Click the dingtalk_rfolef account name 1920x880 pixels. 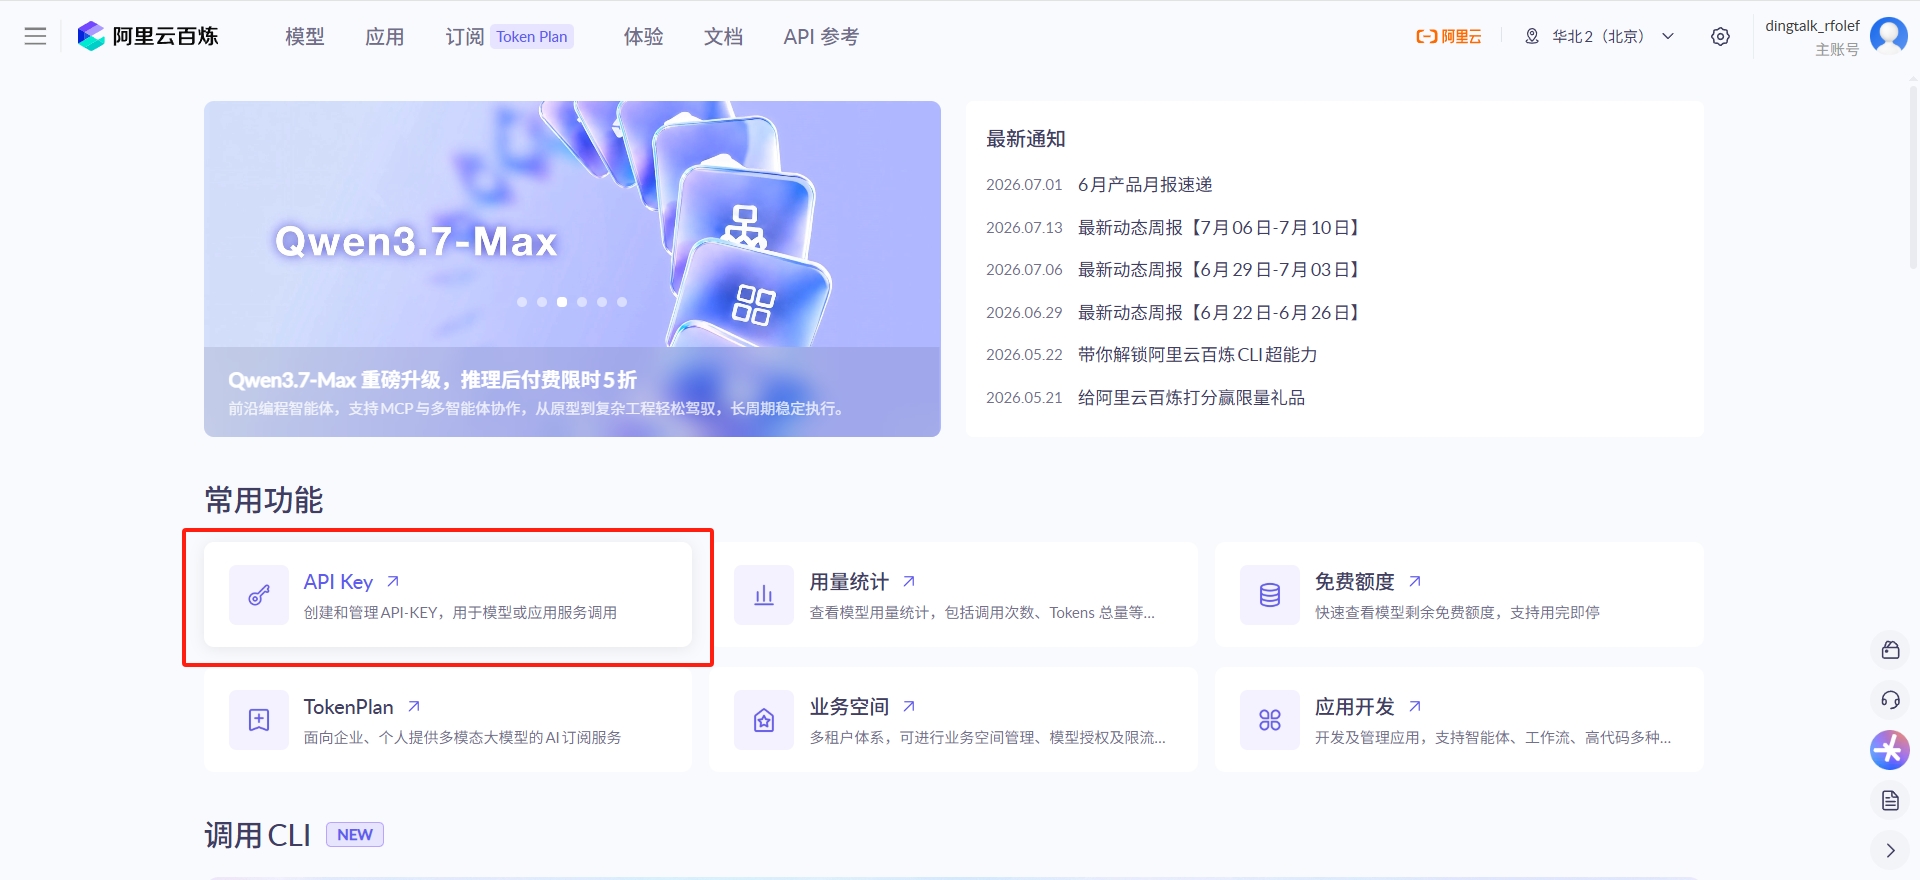[x=1812, y=26]
